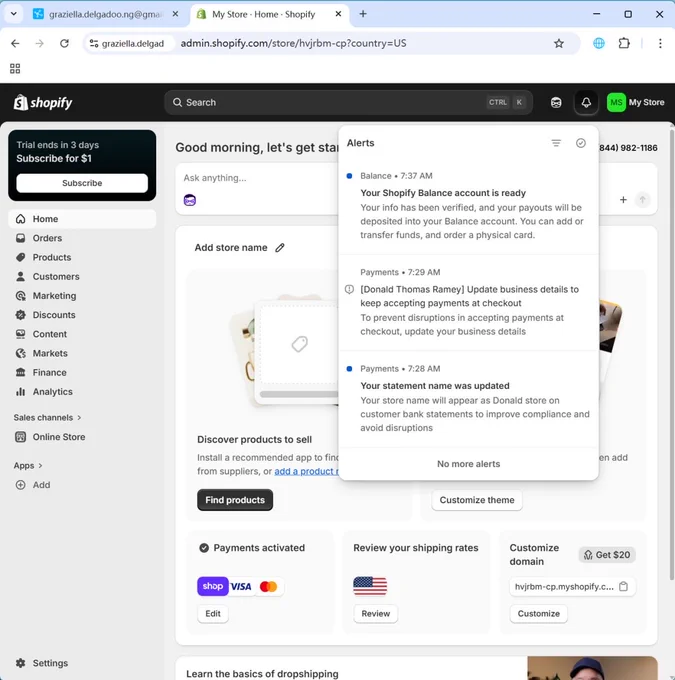Open the apps grid in bookmarks bar
This screenshot has height=680, width=675.
point(15,69)
